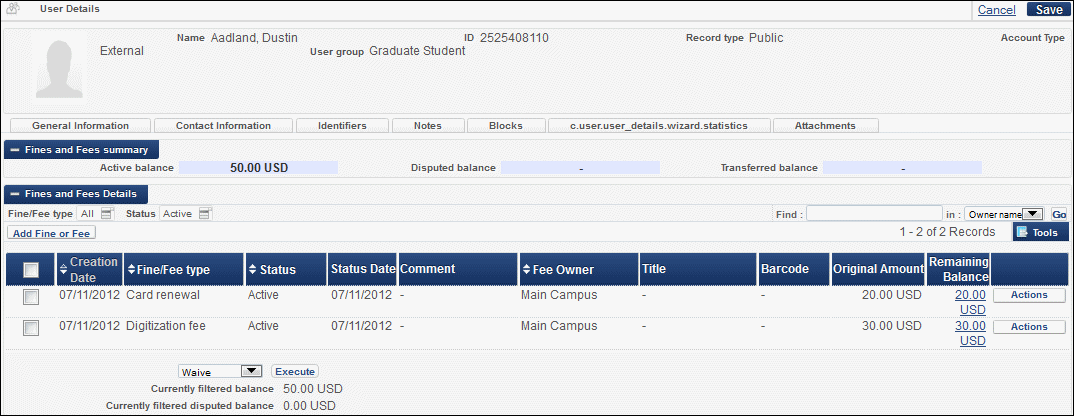This screenshot has height=416, width=1074.
Task: Collapse the Fines and Fees summary section
Action: (15, 150)
